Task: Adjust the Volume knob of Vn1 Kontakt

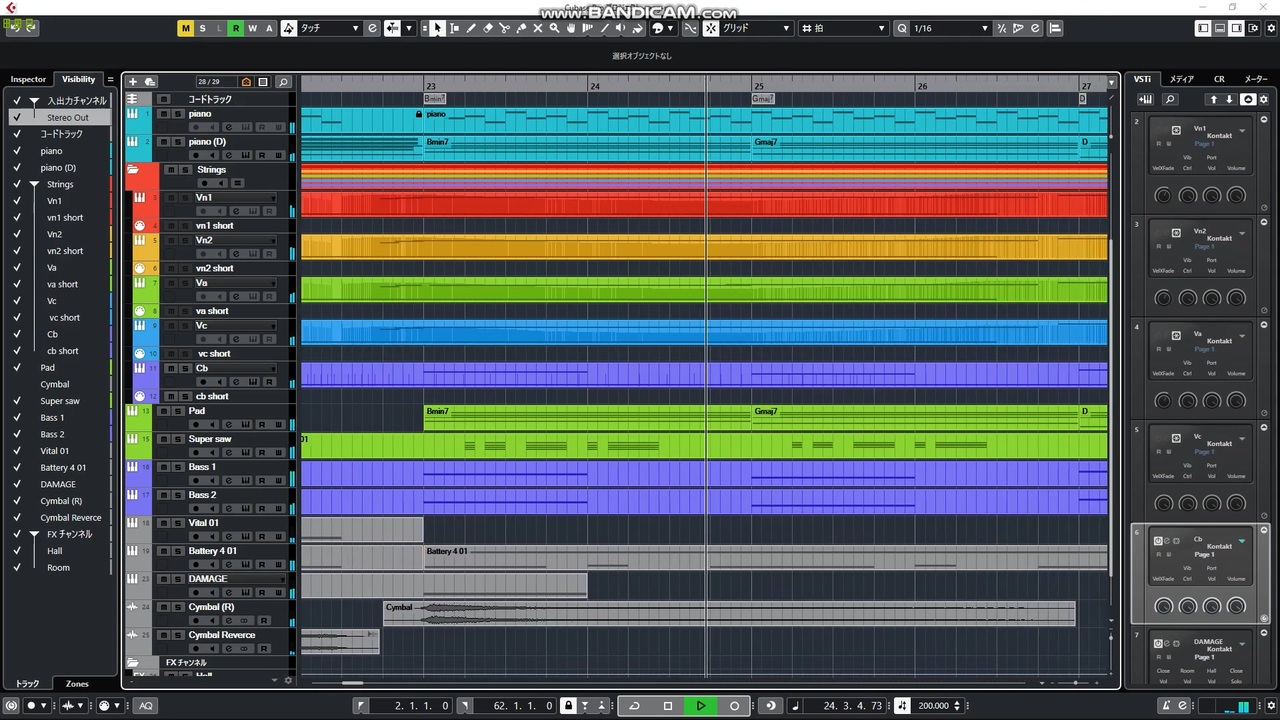Action: tap(1236, 195)
